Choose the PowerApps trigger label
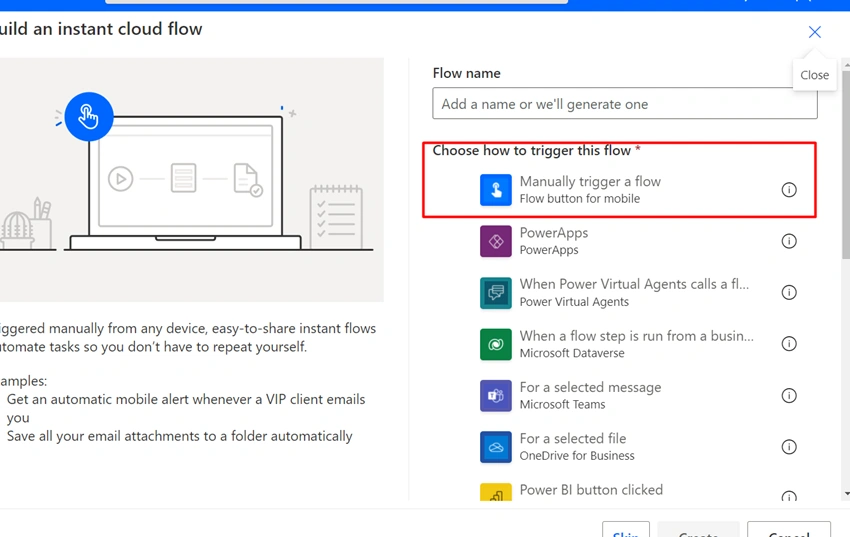Image resolution: width=850 pixels, height=537 pixels. pos(553,233)
